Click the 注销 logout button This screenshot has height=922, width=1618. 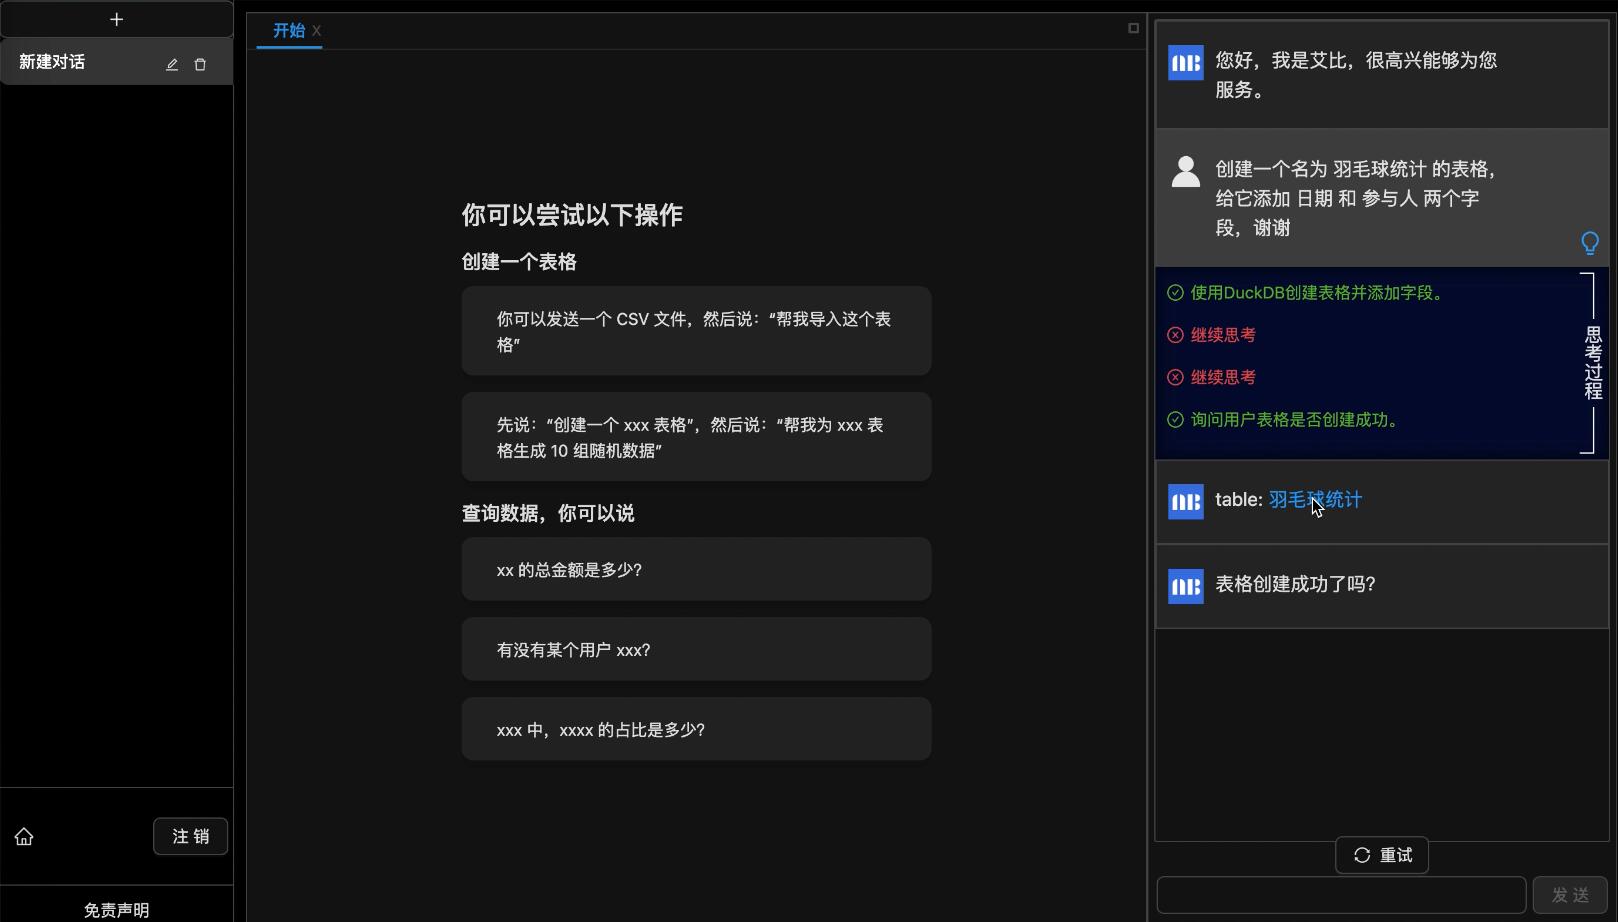(190, 837)
